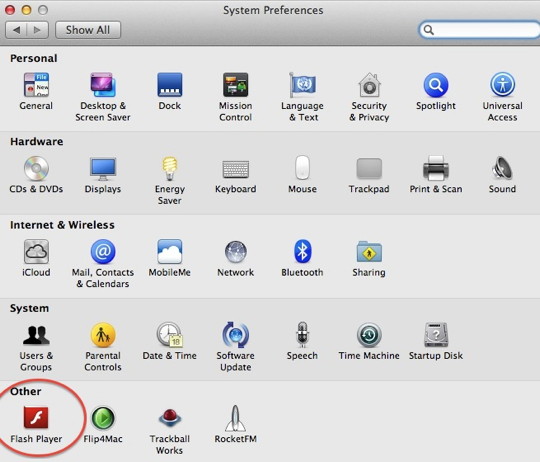The height and width of the screenshot is (462, 540).
Task: Minimize window with the yellow button
Action: [x=27, y=10]
